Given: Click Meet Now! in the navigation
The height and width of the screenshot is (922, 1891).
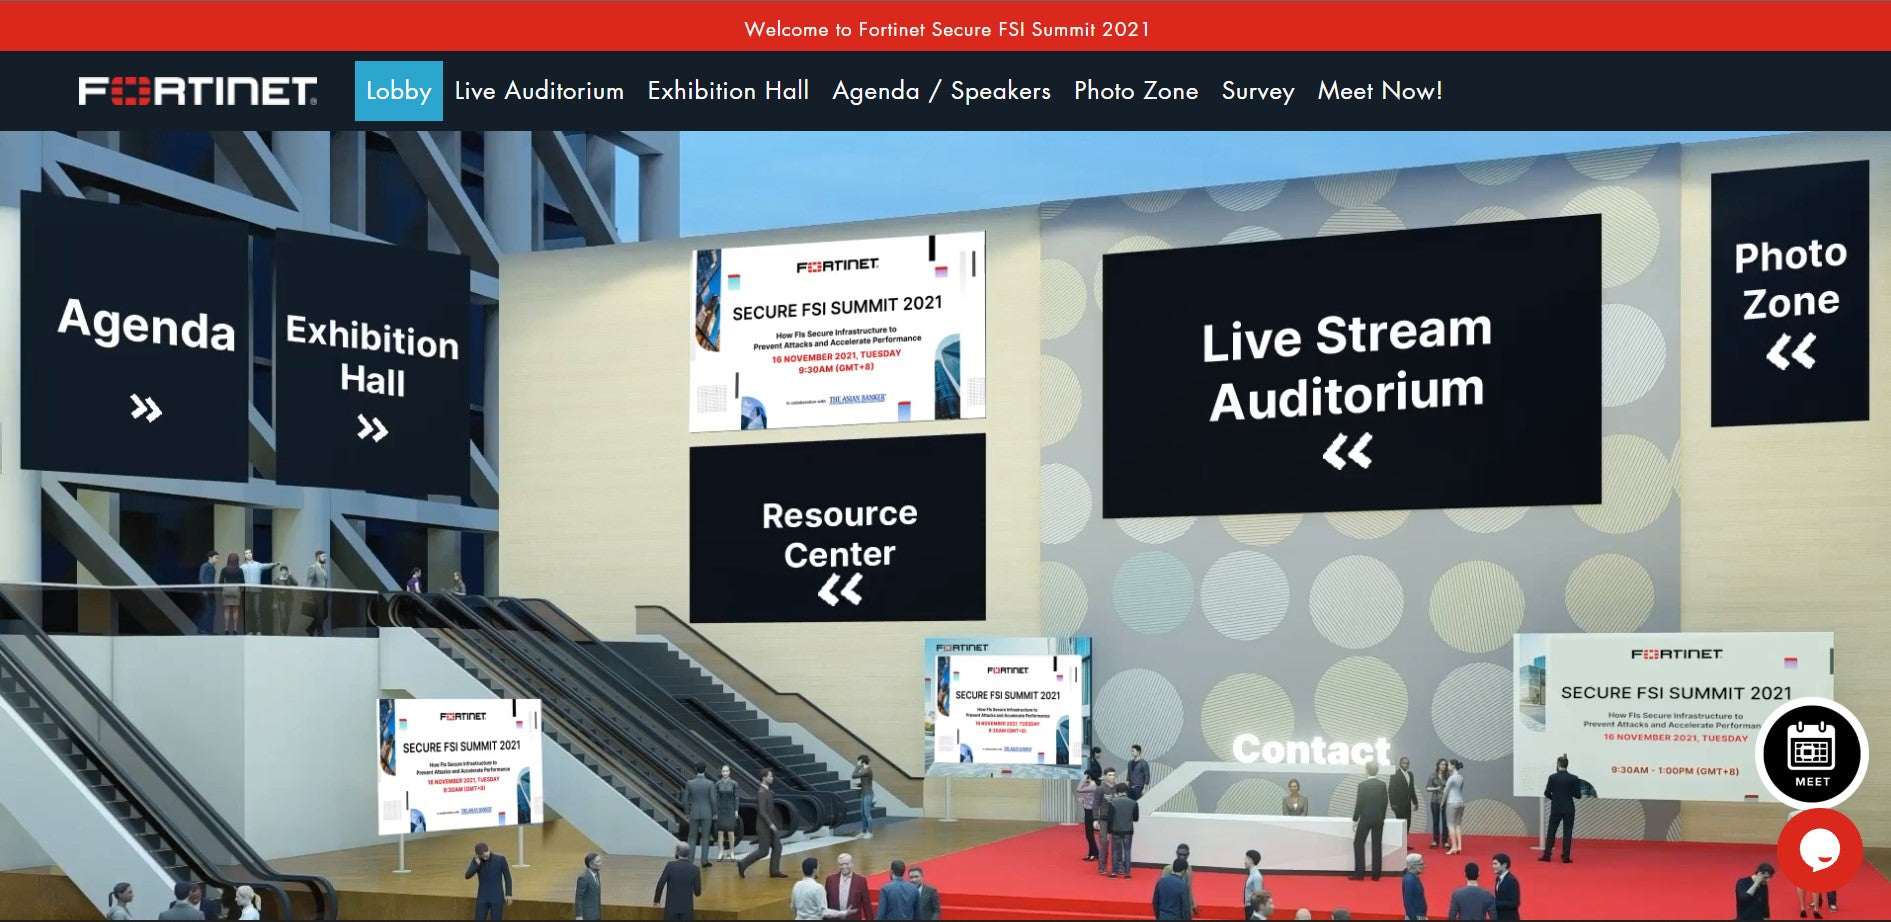Looking at the screenshot, I should [1380, 91].
